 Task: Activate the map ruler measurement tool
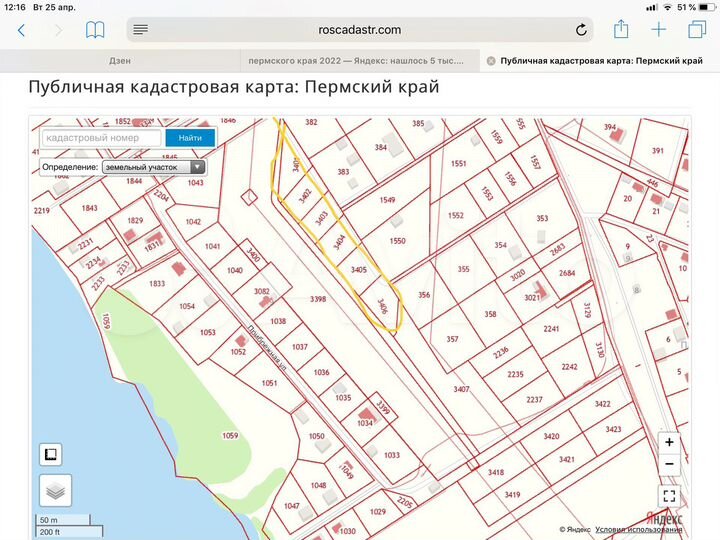coord(51,455)
